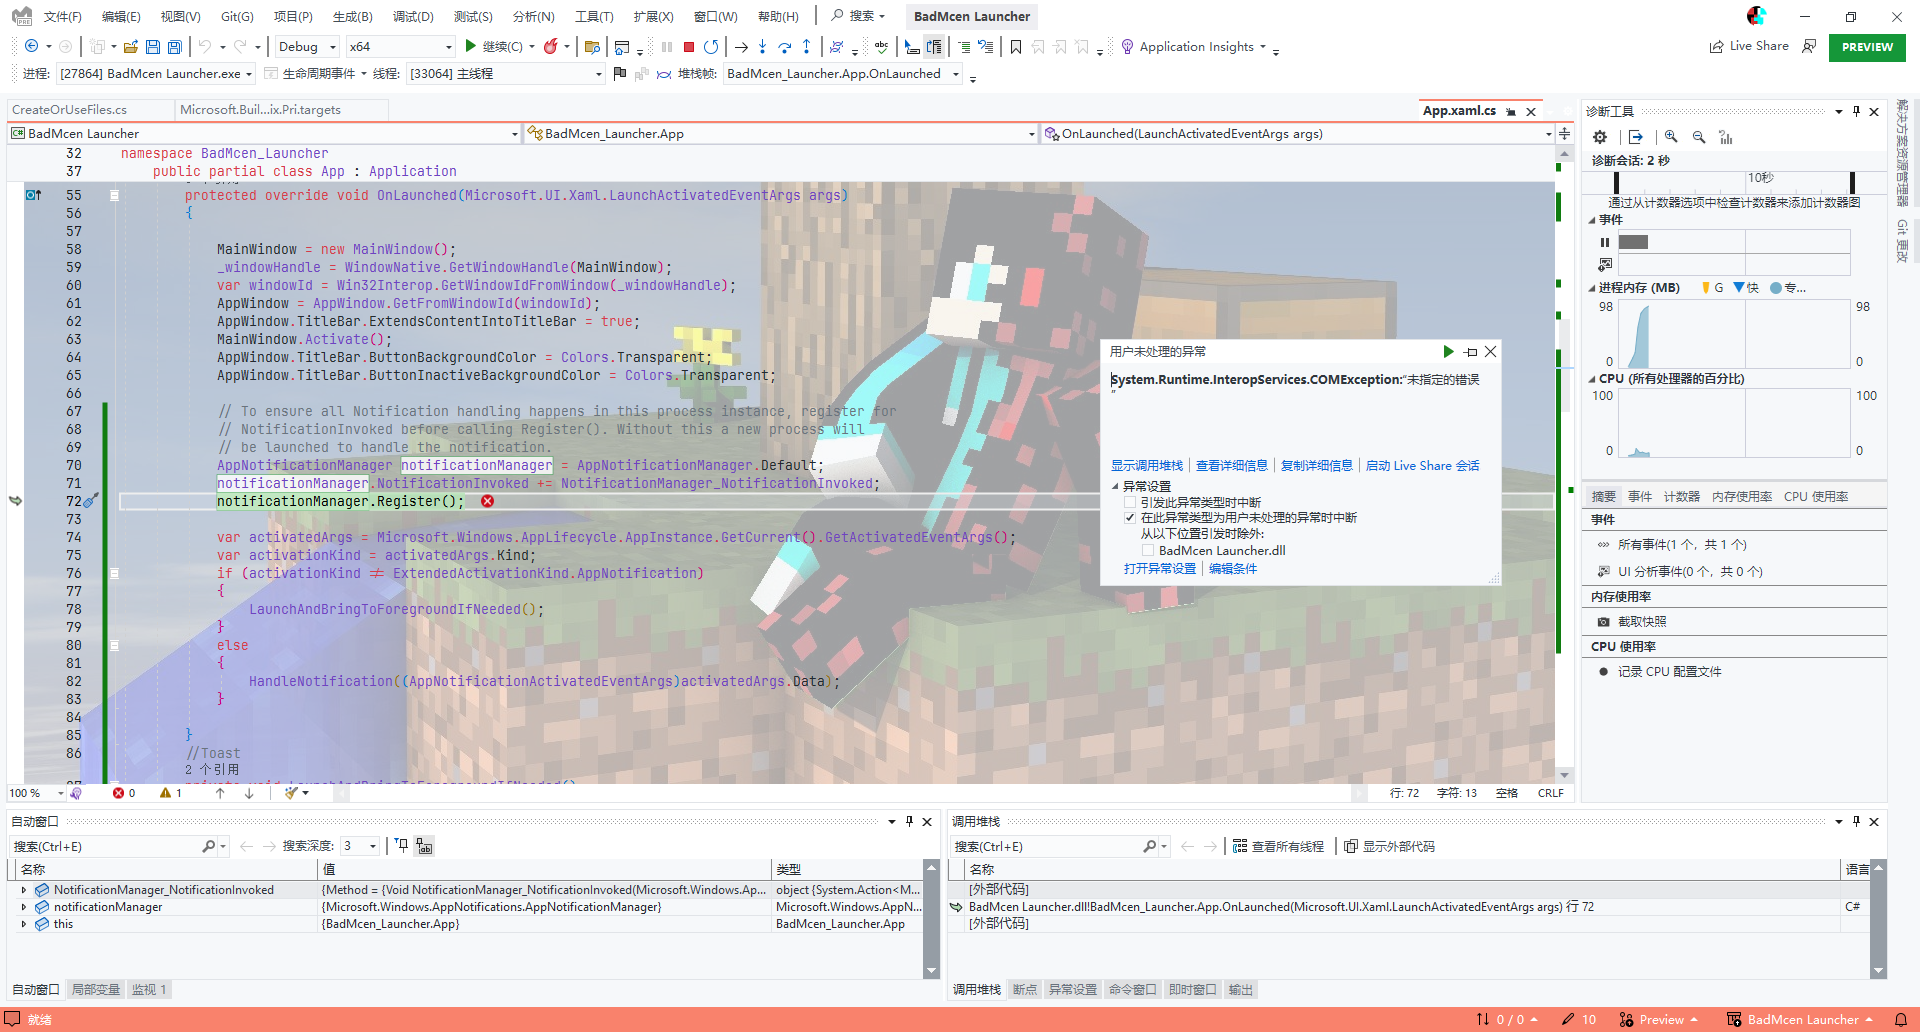The width and height of the screenshot is (1920, 1032).
Task: Zoom in on the diagnostics timeline
Action: (1671, 137)
